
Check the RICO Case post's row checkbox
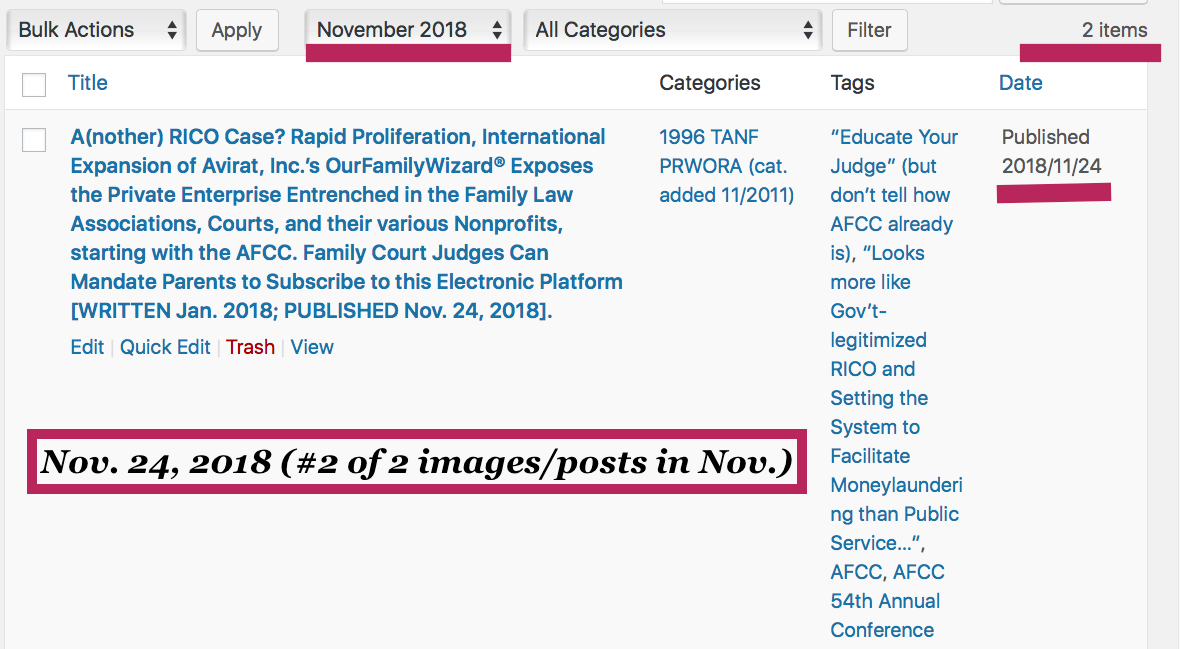(x=34, y=140)
